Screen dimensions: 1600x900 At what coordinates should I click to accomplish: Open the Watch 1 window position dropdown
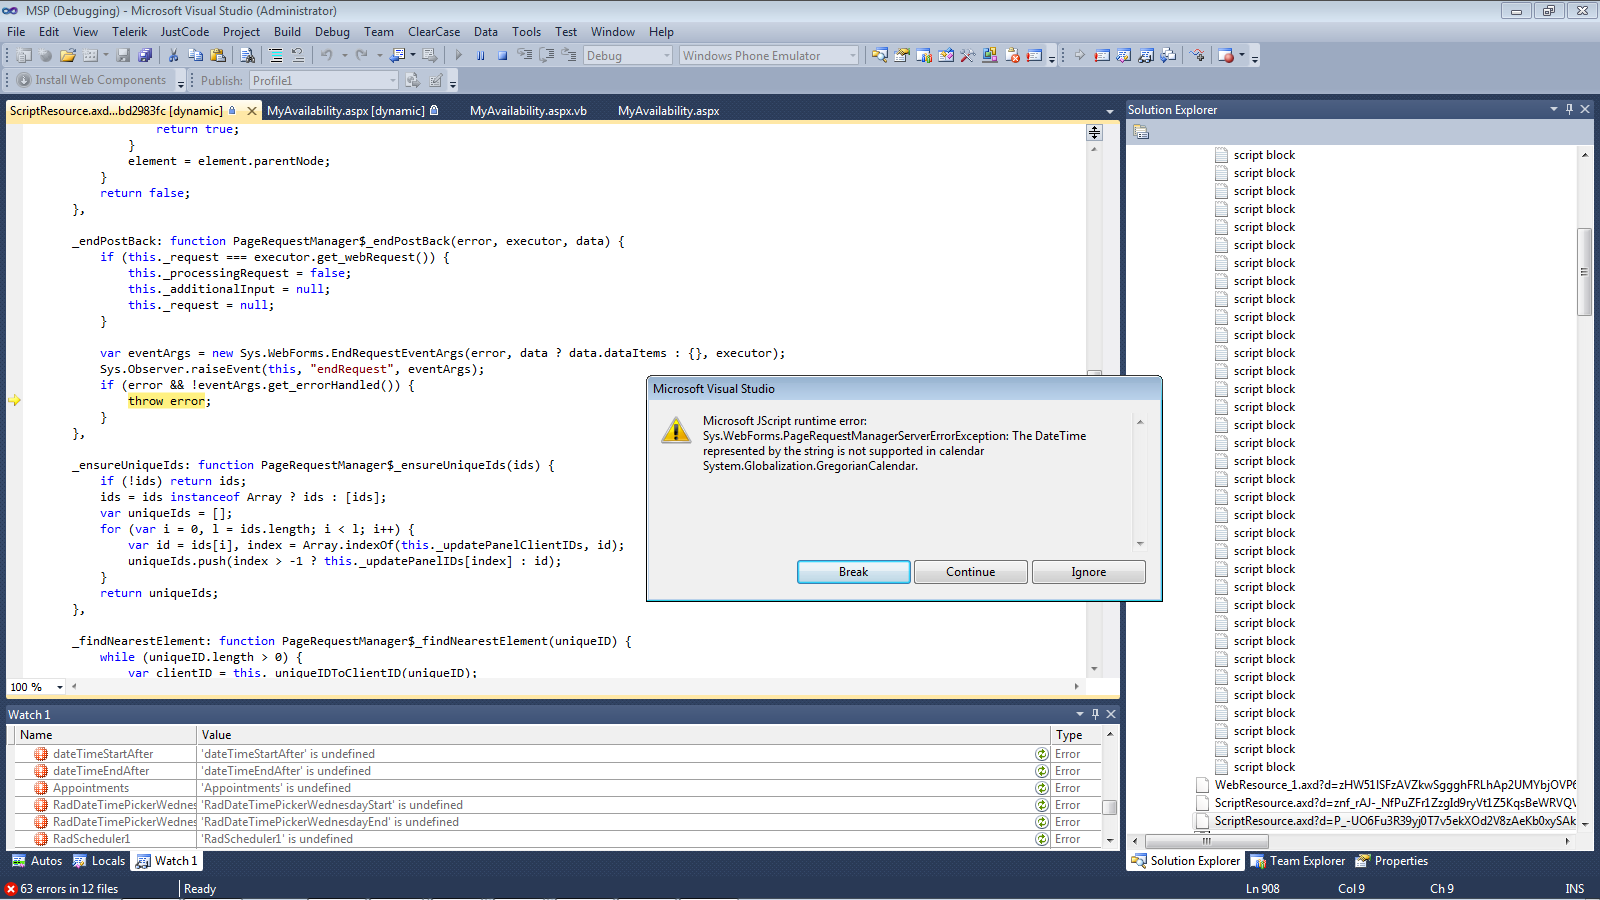click(x=1080, y=714)
